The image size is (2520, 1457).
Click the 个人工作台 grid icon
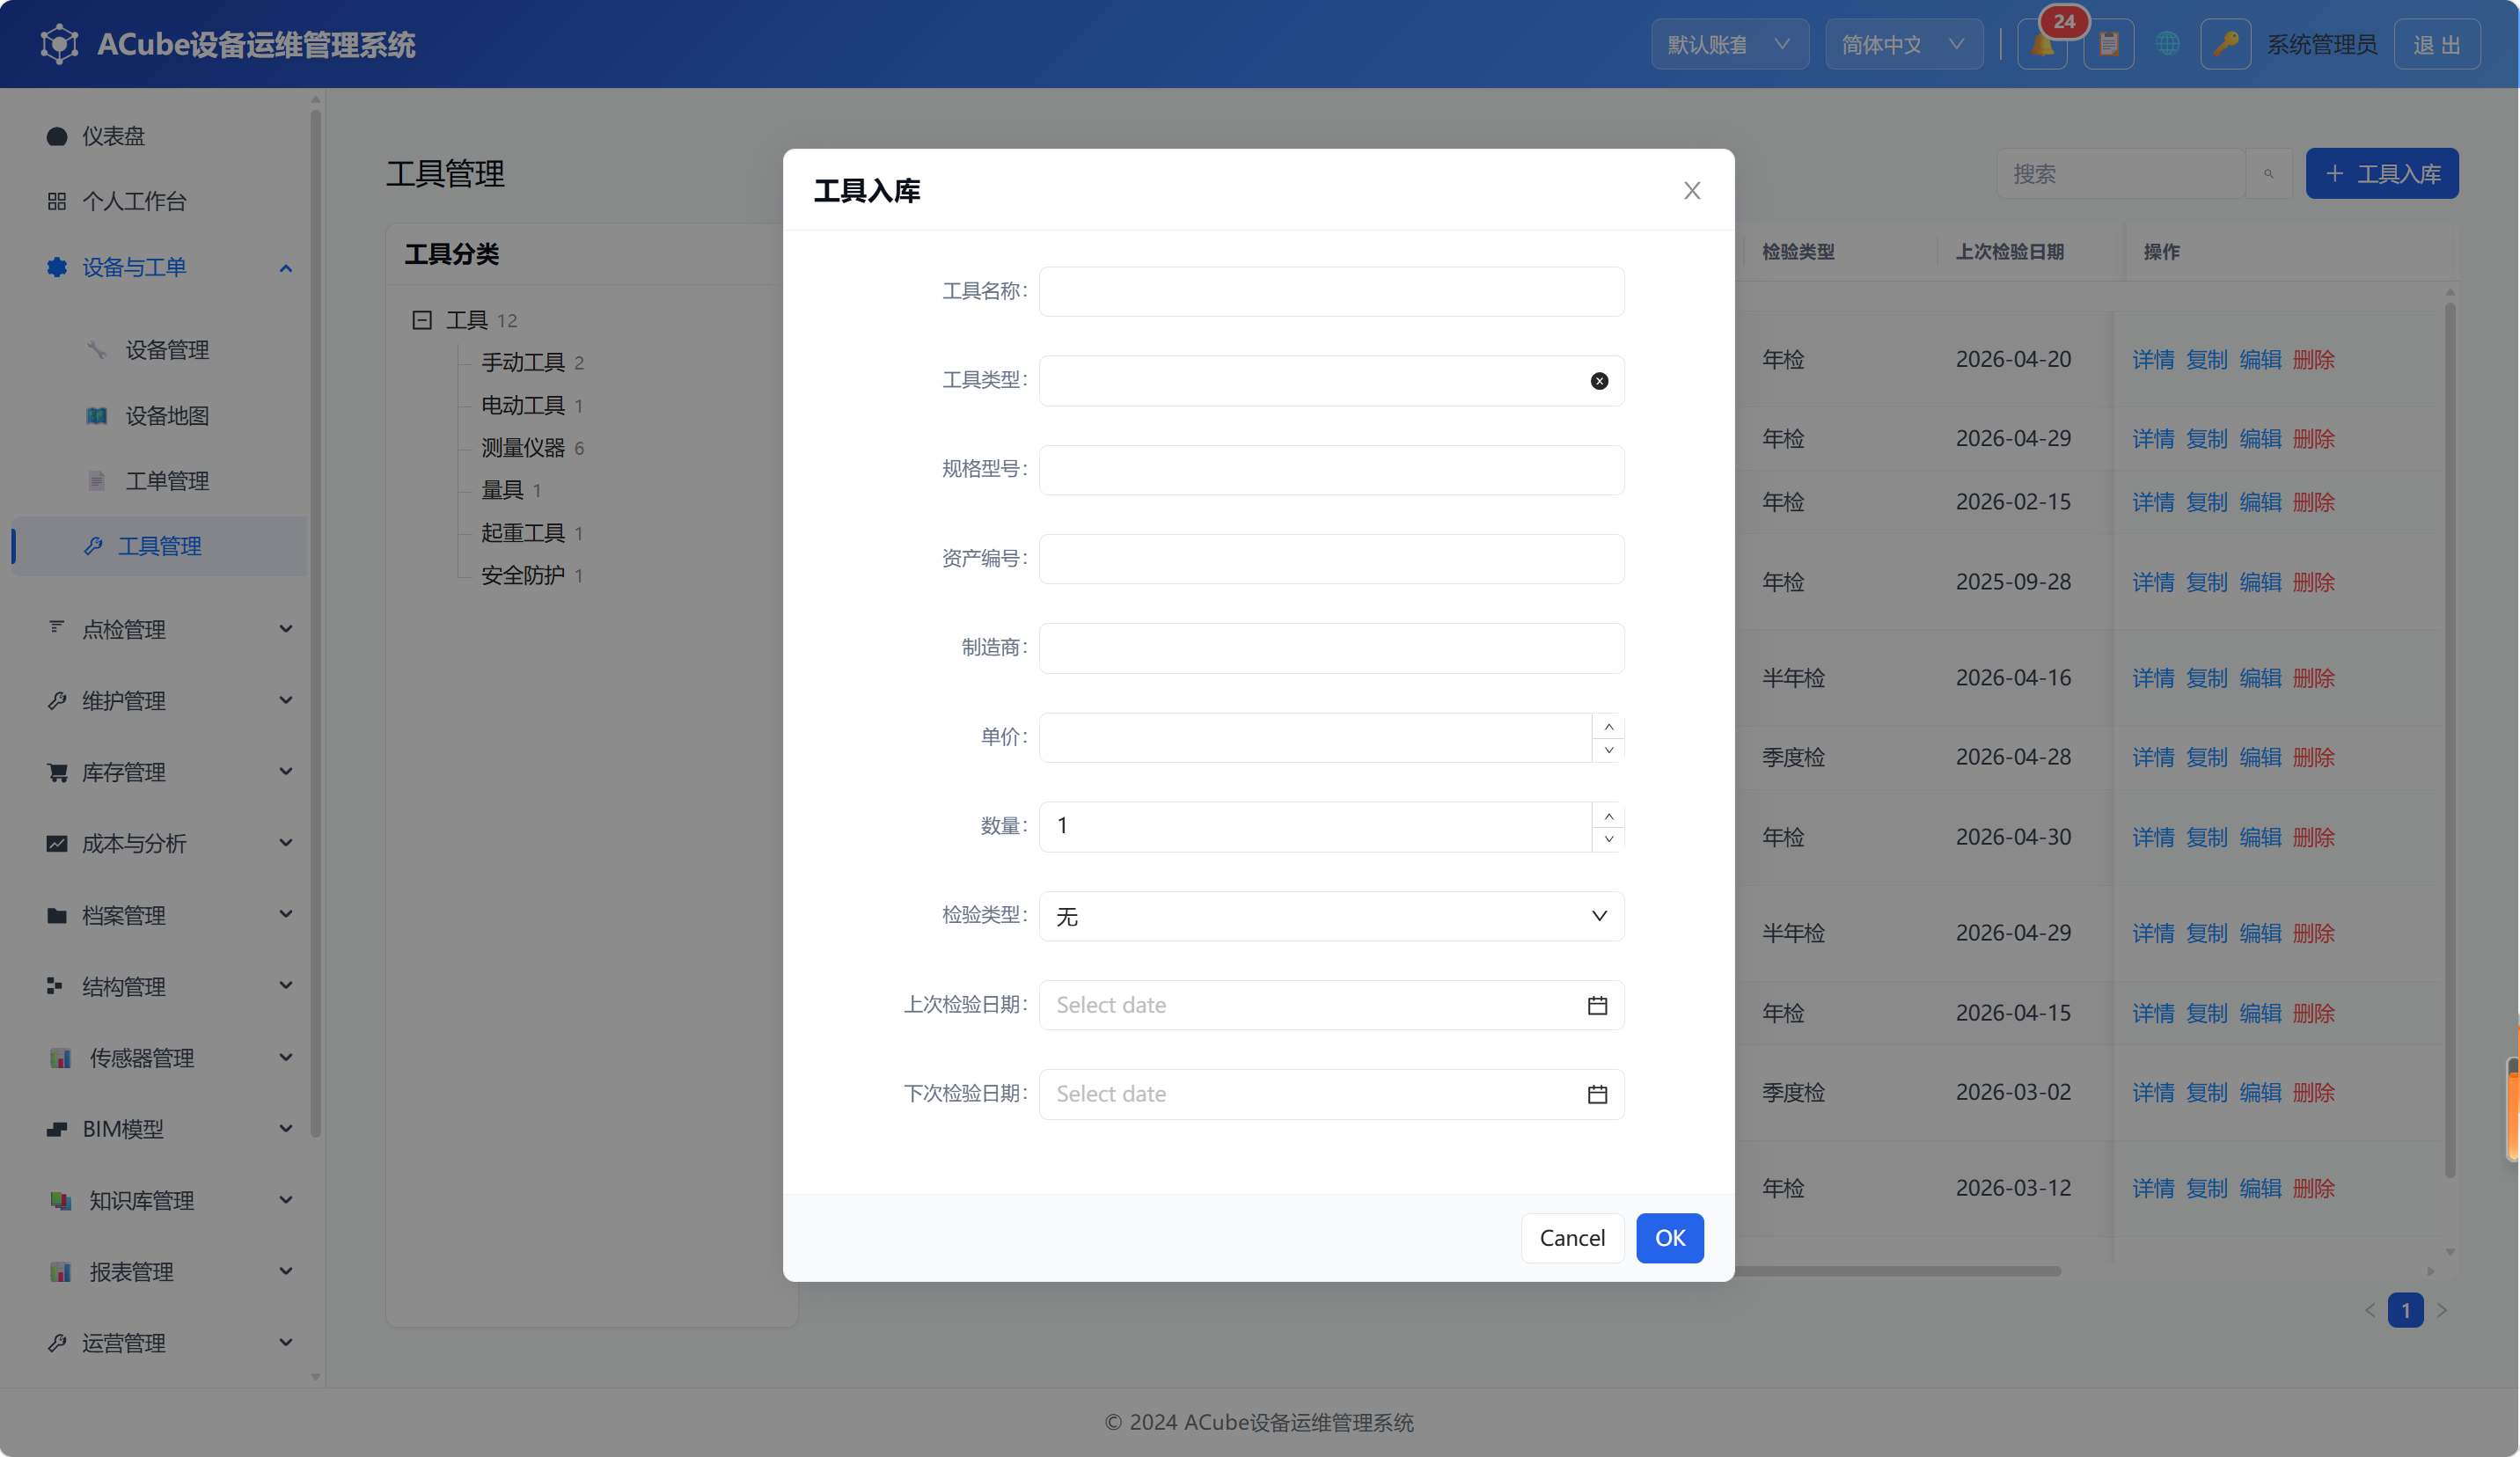[x=57, y=201]
